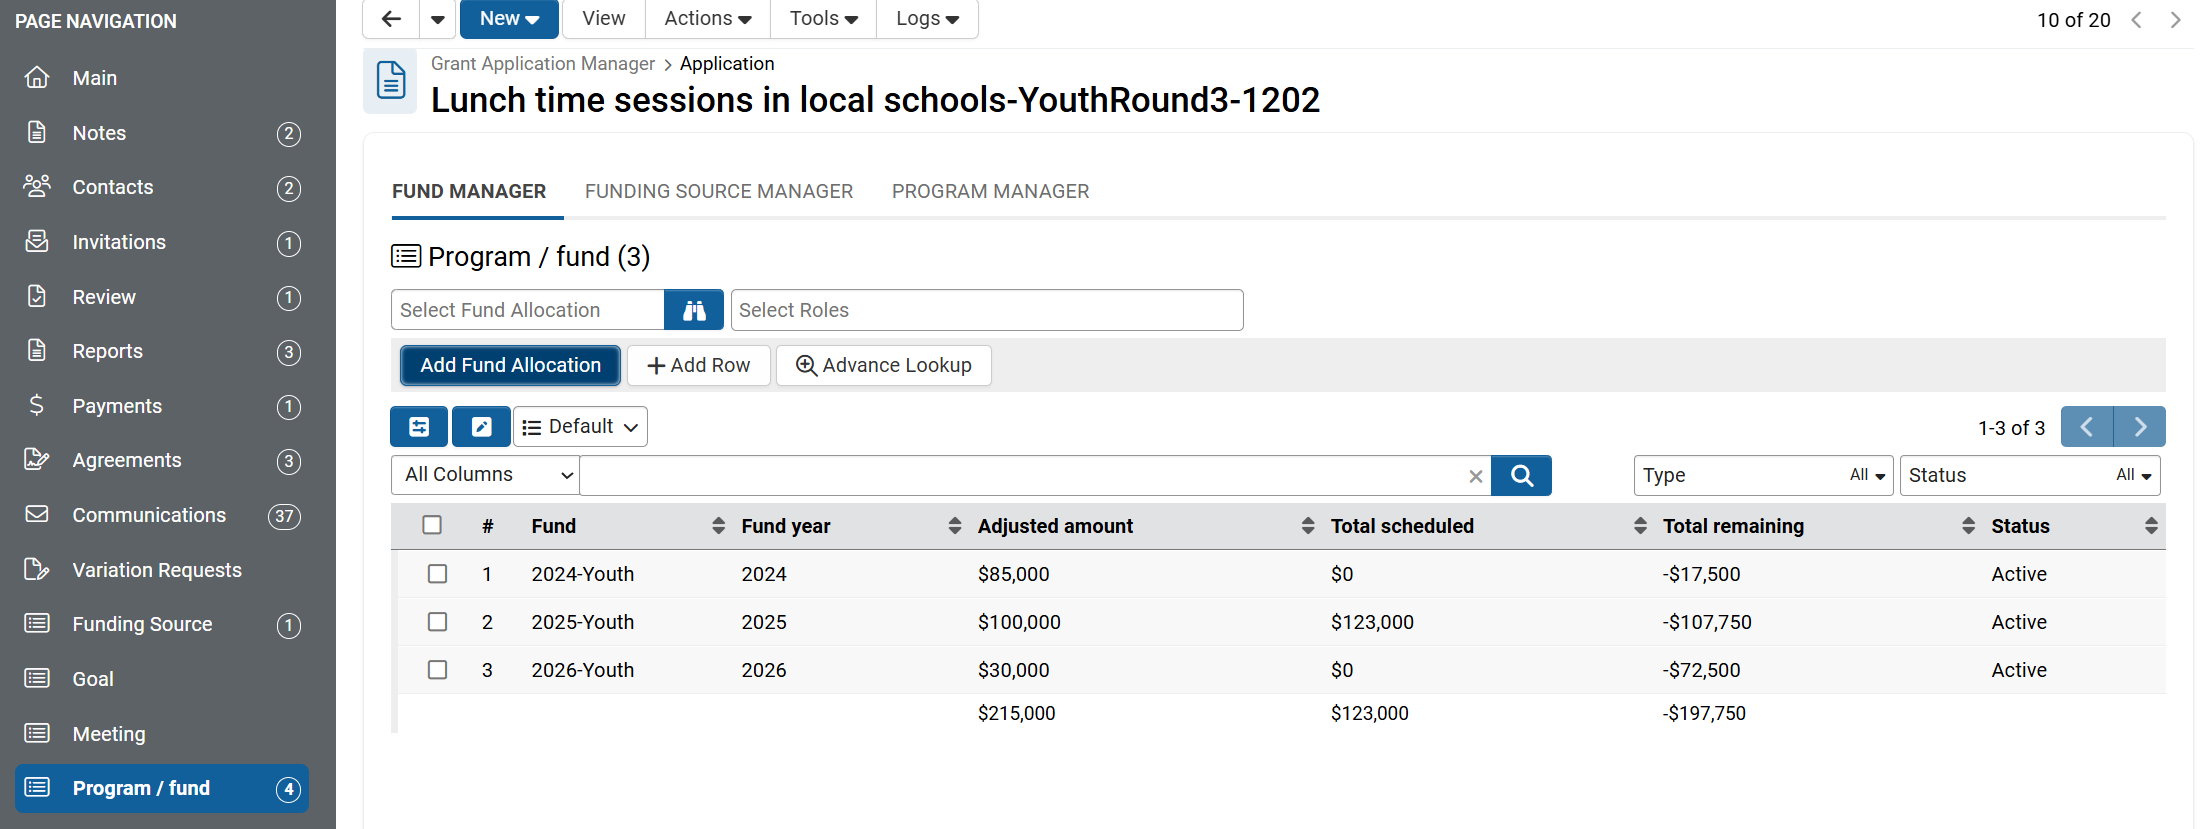Check the 2024-Youth row checkbox
The image size is (2206, 829).
(437, 574)
